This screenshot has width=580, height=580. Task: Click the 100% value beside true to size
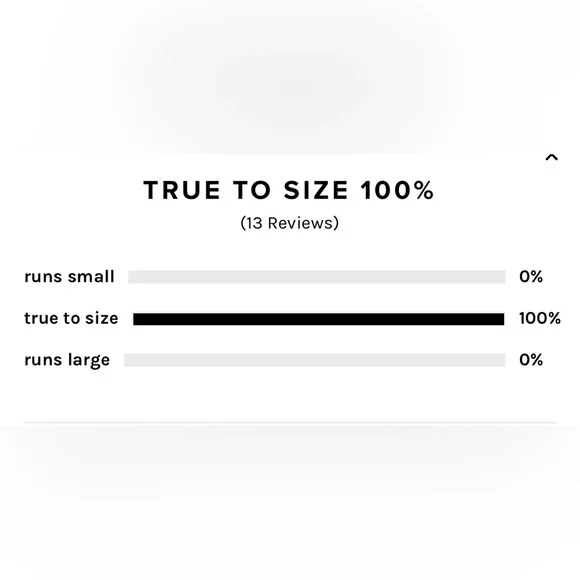(x=540, y=318)
